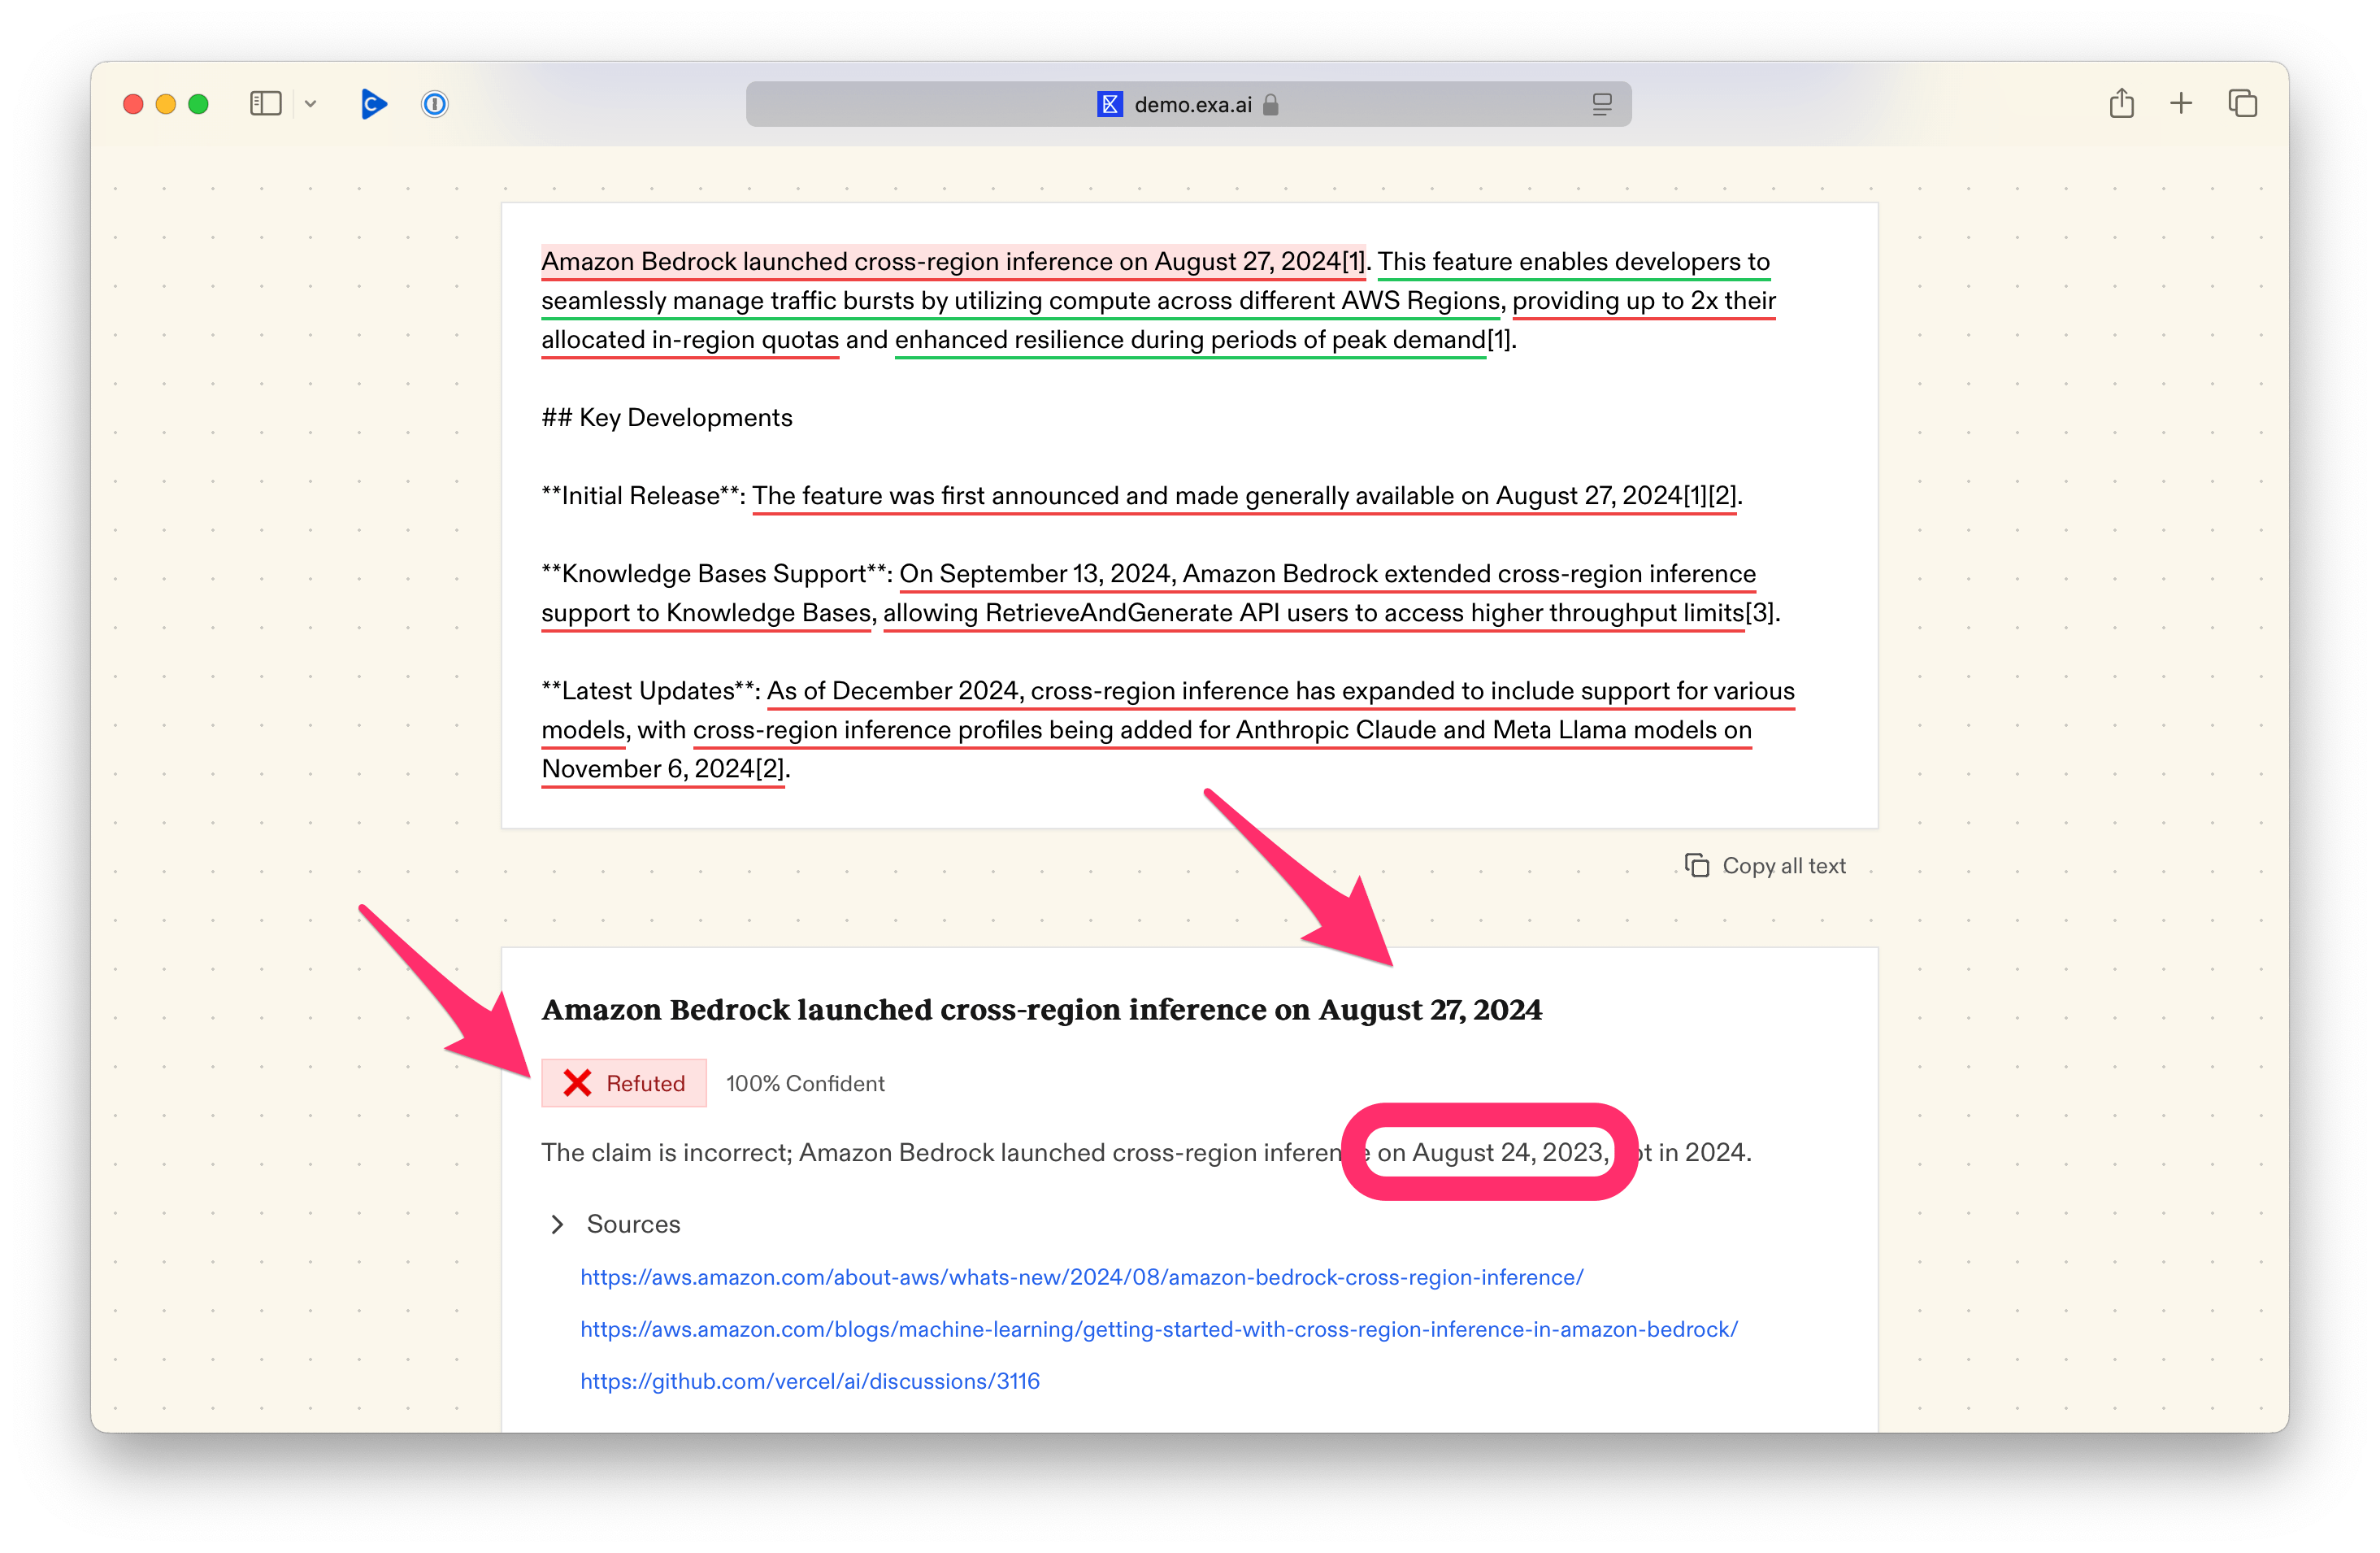Click the Copy all text button
The image size is (2380, 1553).
[1766, 866]
